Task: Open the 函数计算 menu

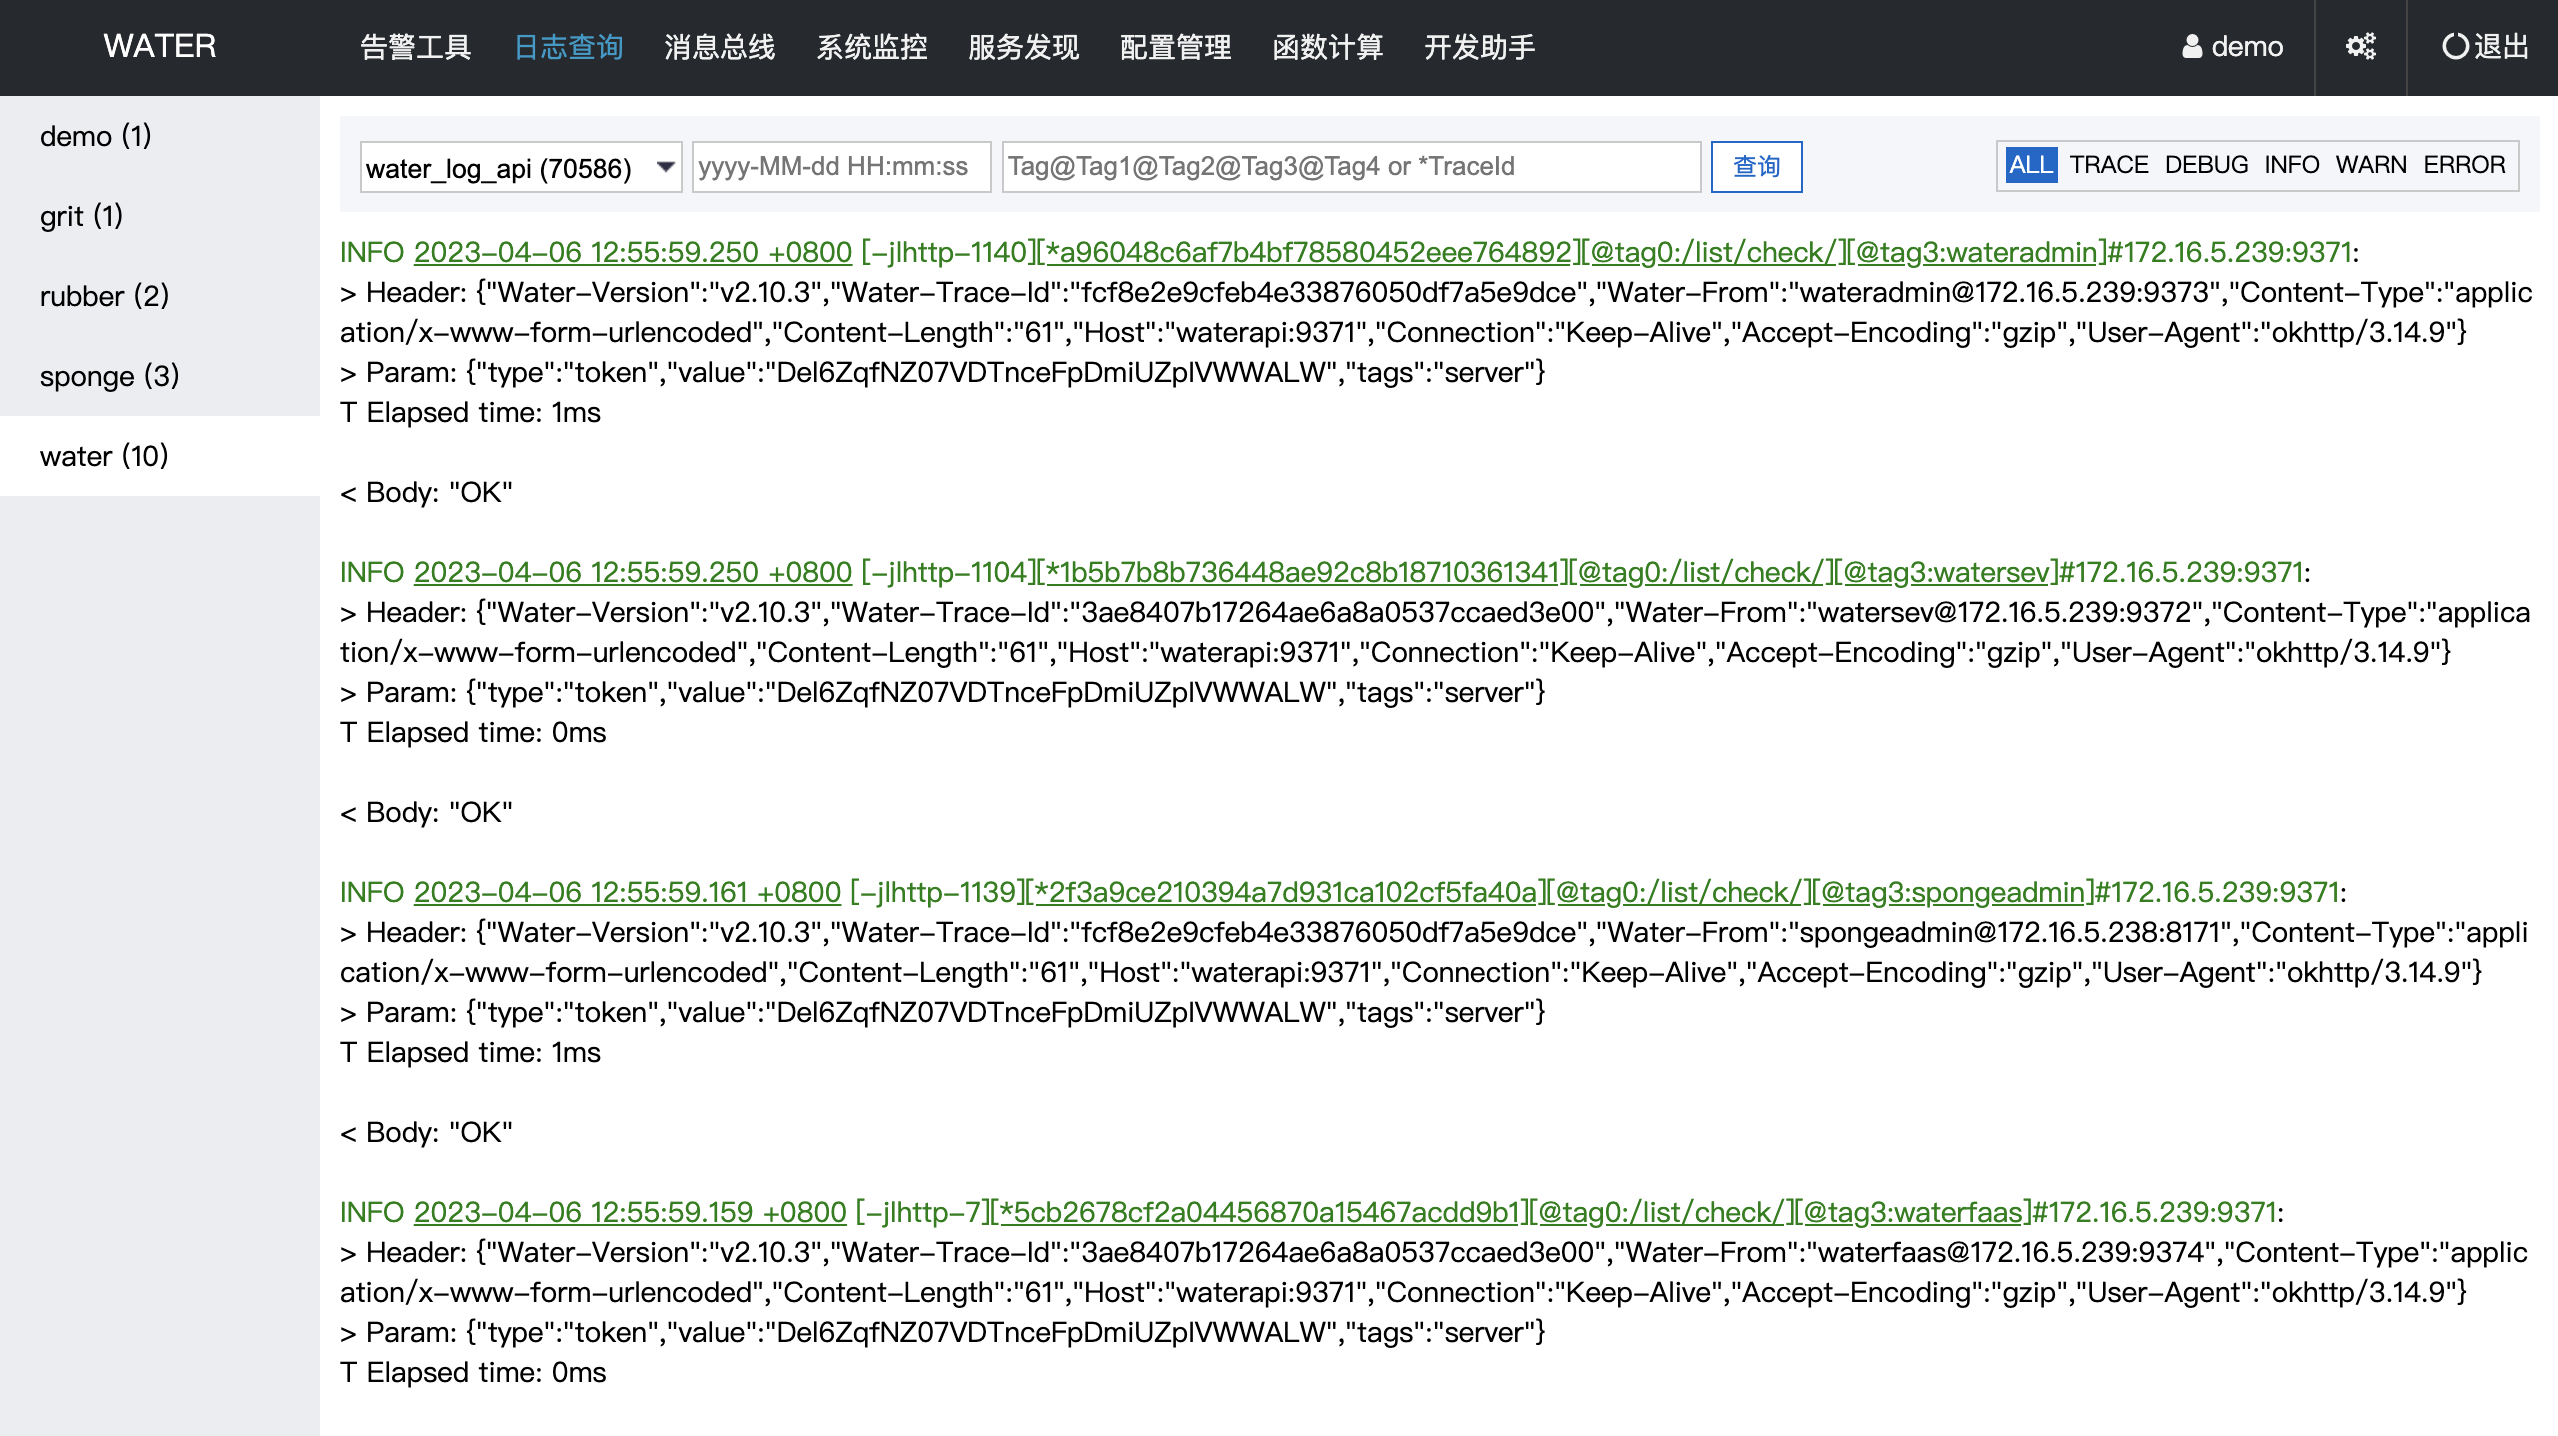Action: pos(1328,47)
